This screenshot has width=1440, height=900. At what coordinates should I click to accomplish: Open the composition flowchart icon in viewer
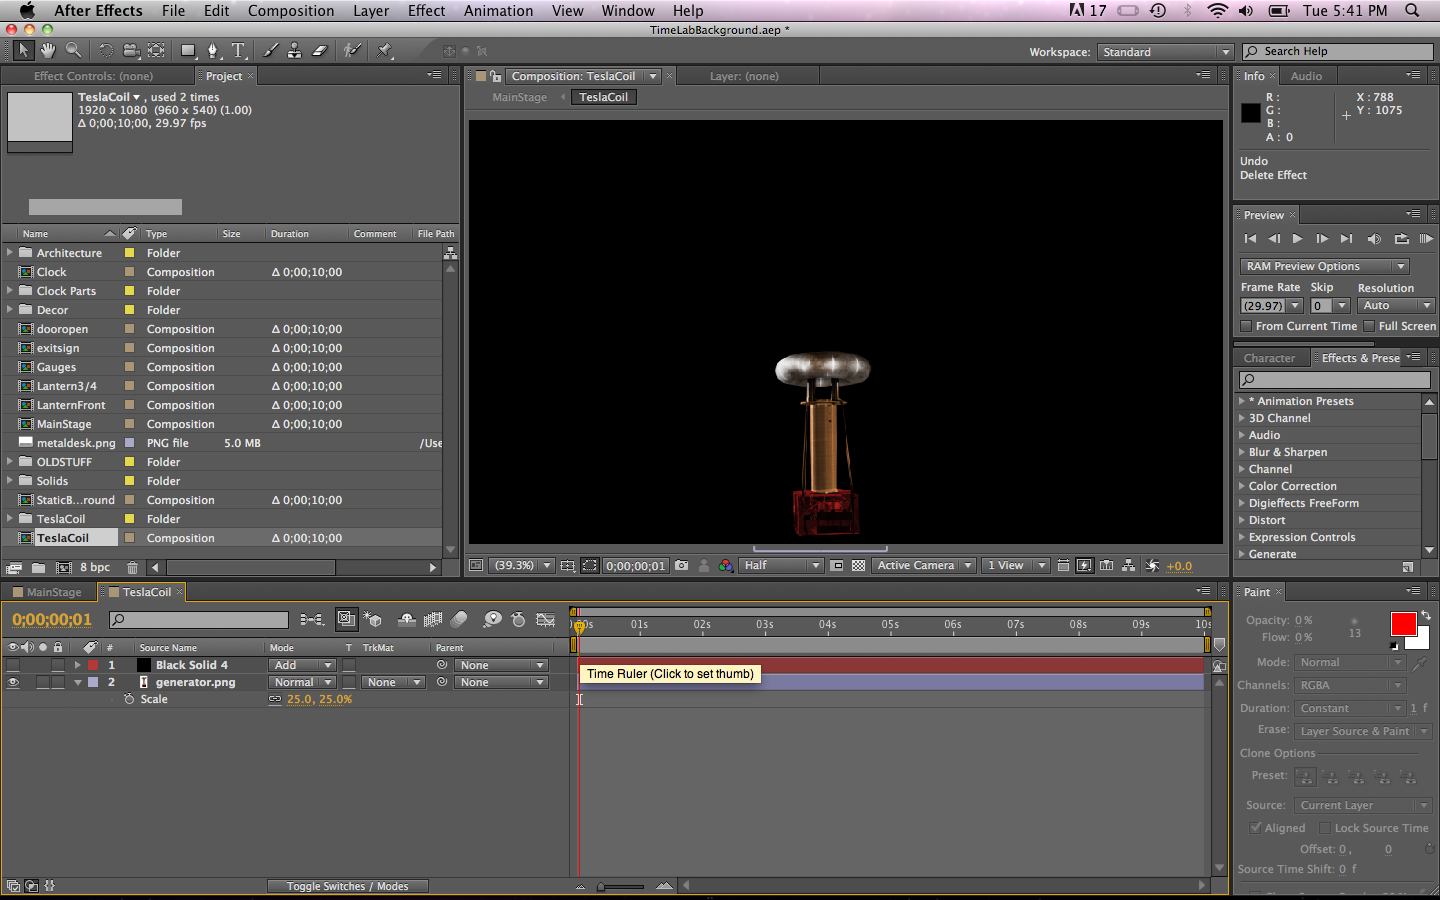[x=1129, y=566]
